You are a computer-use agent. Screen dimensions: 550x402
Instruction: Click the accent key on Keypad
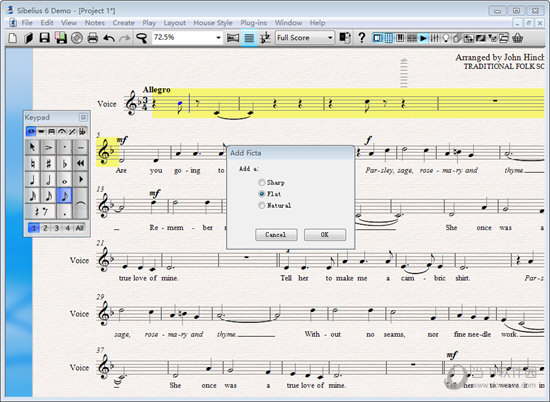pos(48,147)
